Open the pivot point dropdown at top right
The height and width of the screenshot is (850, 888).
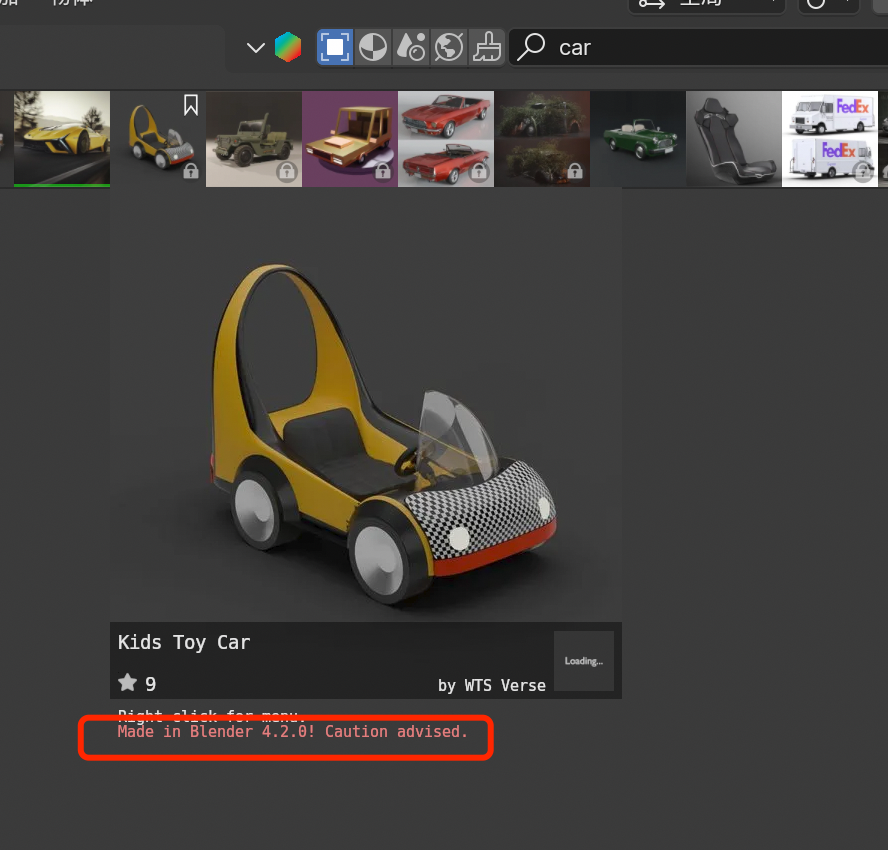pos(830,4)
